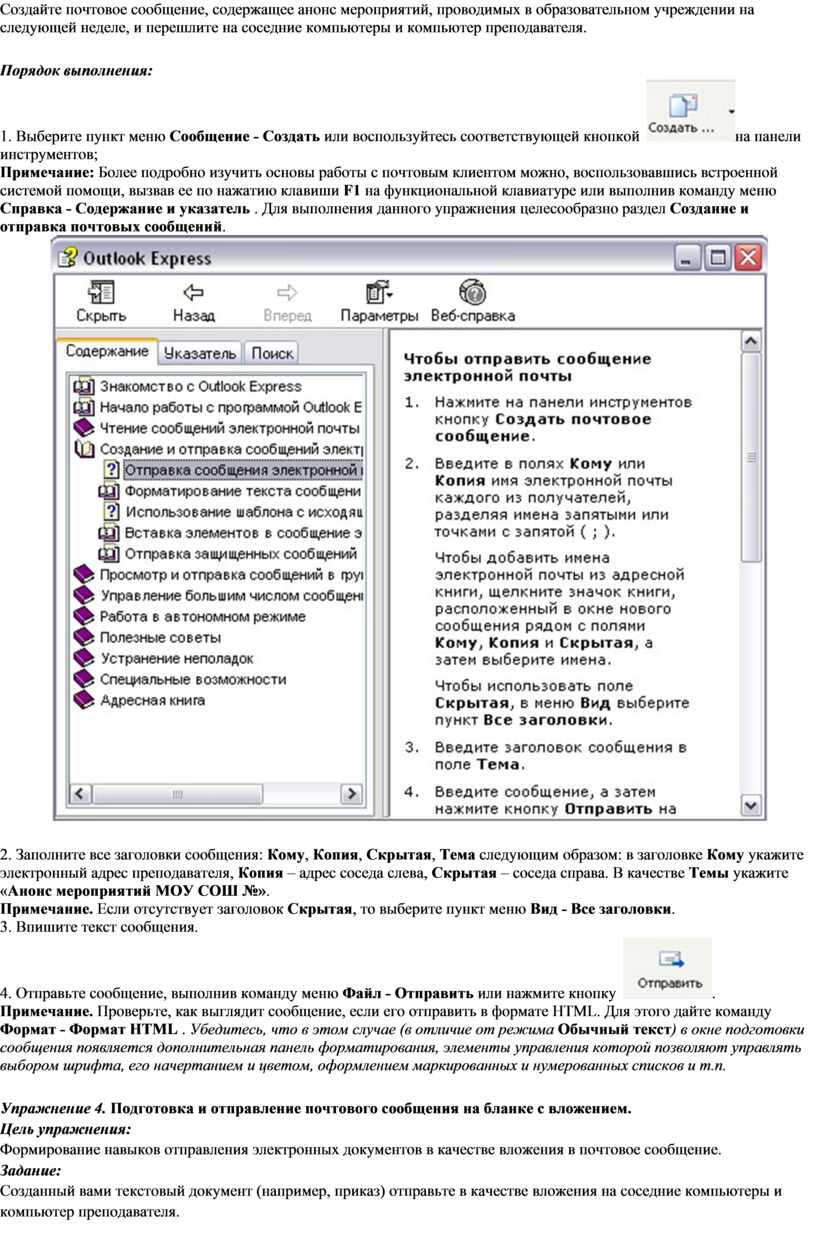Switch to the Содержание tab
Image resolution: width=816 pixels, height=1246 pixels.
point(107,352)
